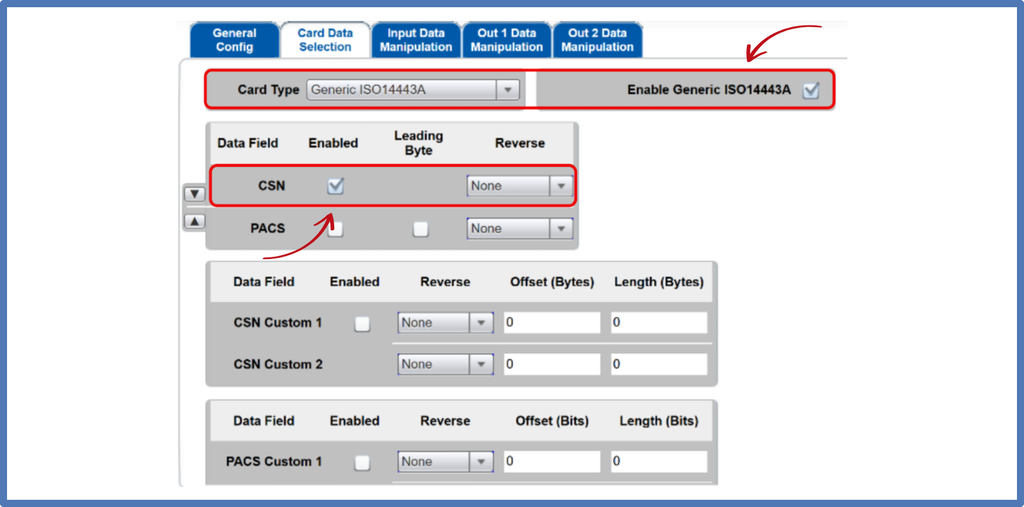Image resolution: width=1024 pixels, height=507 pixels.
Task: Open the Out 1 Data Manipulation tab
Action: pyautogui.click(x=507, y=40)
